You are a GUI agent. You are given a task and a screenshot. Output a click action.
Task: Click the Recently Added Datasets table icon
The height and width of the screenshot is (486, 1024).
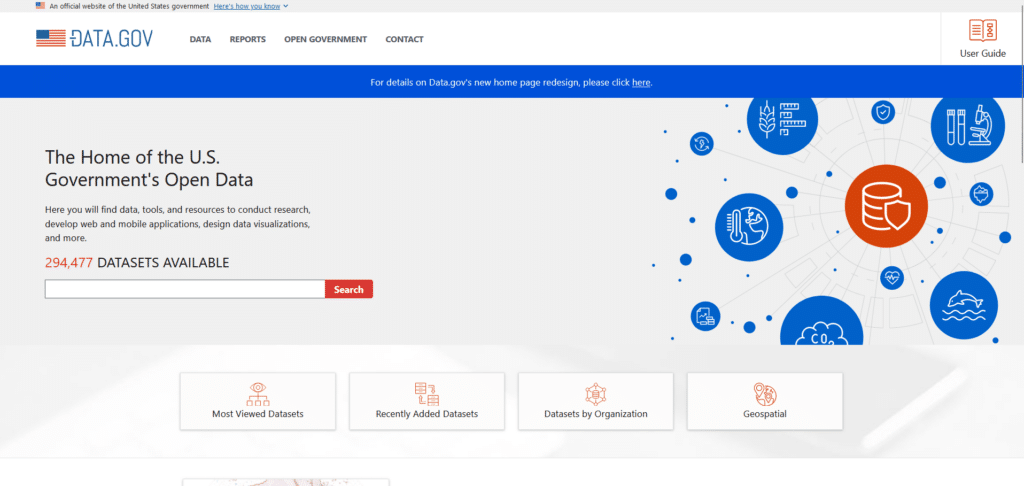click(x=426, y=394)
